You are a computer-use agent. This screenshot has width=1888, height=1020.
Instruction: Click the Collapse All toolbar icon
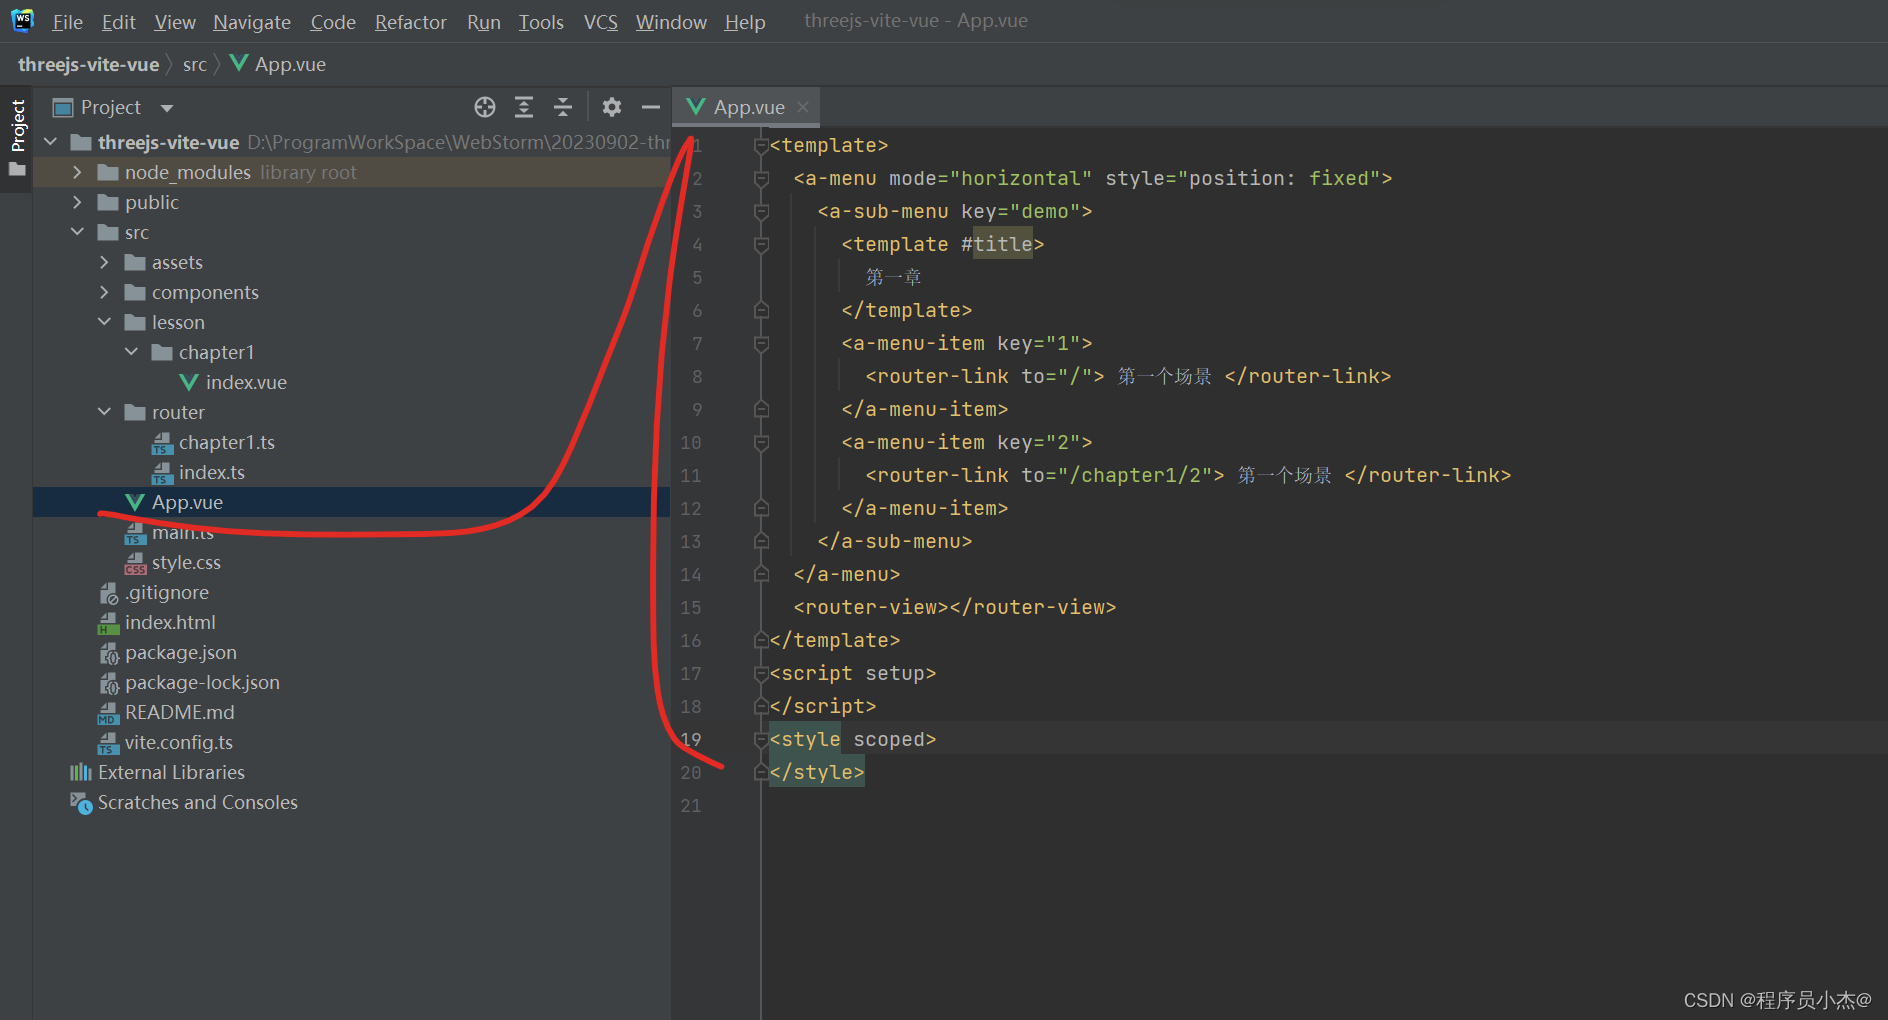coord(563,107)
